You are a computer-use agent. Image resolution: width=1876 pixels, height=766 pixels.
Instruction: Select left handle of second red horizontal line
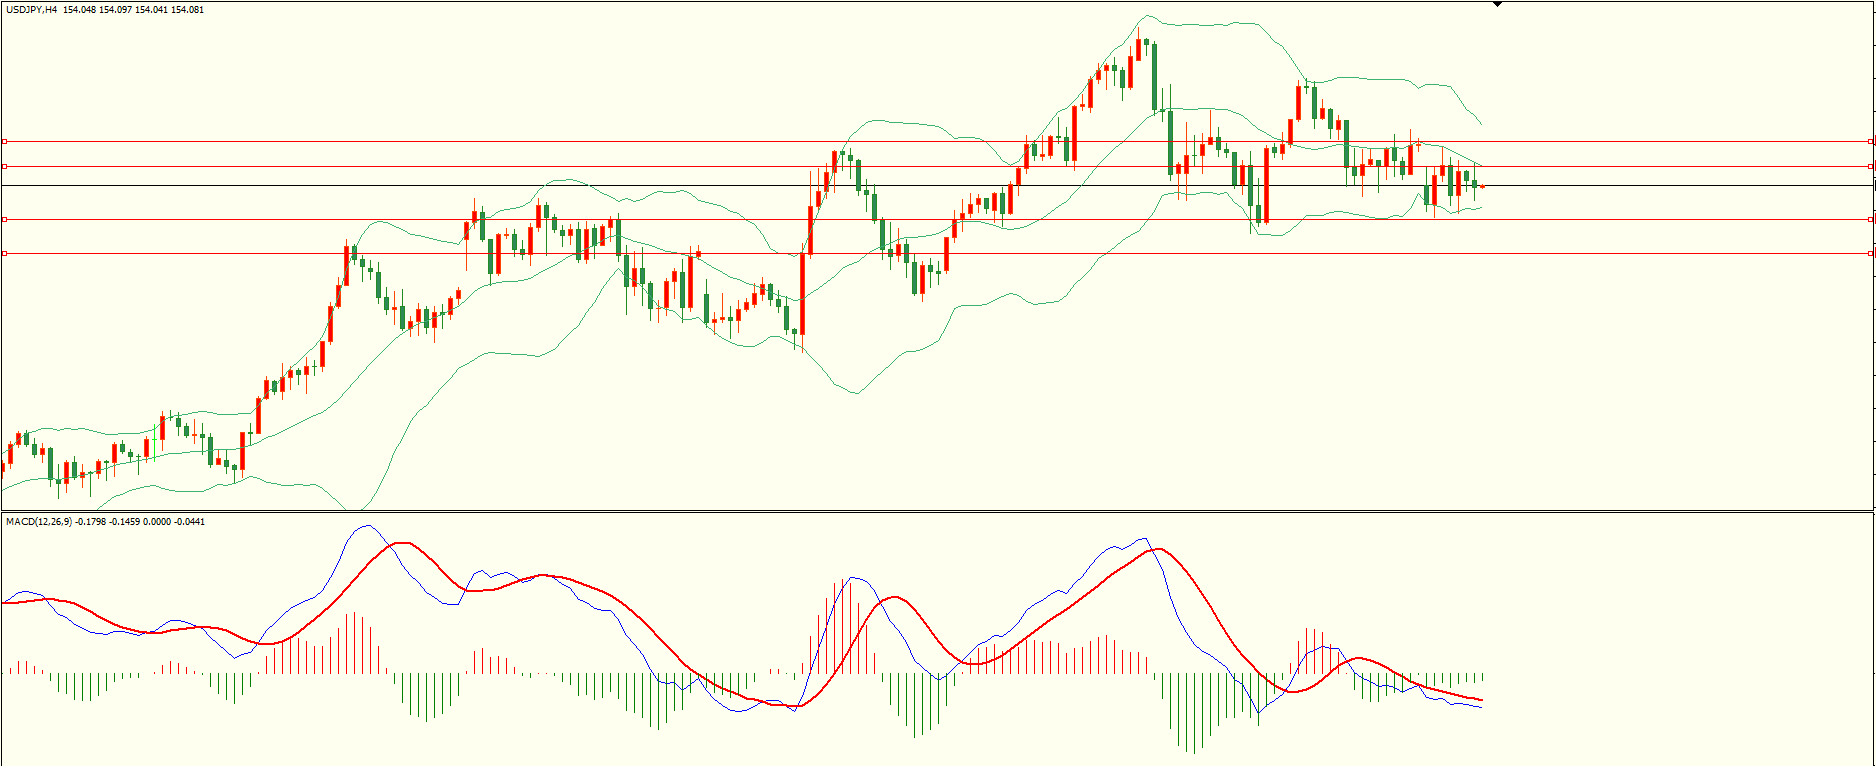(5, 167)
